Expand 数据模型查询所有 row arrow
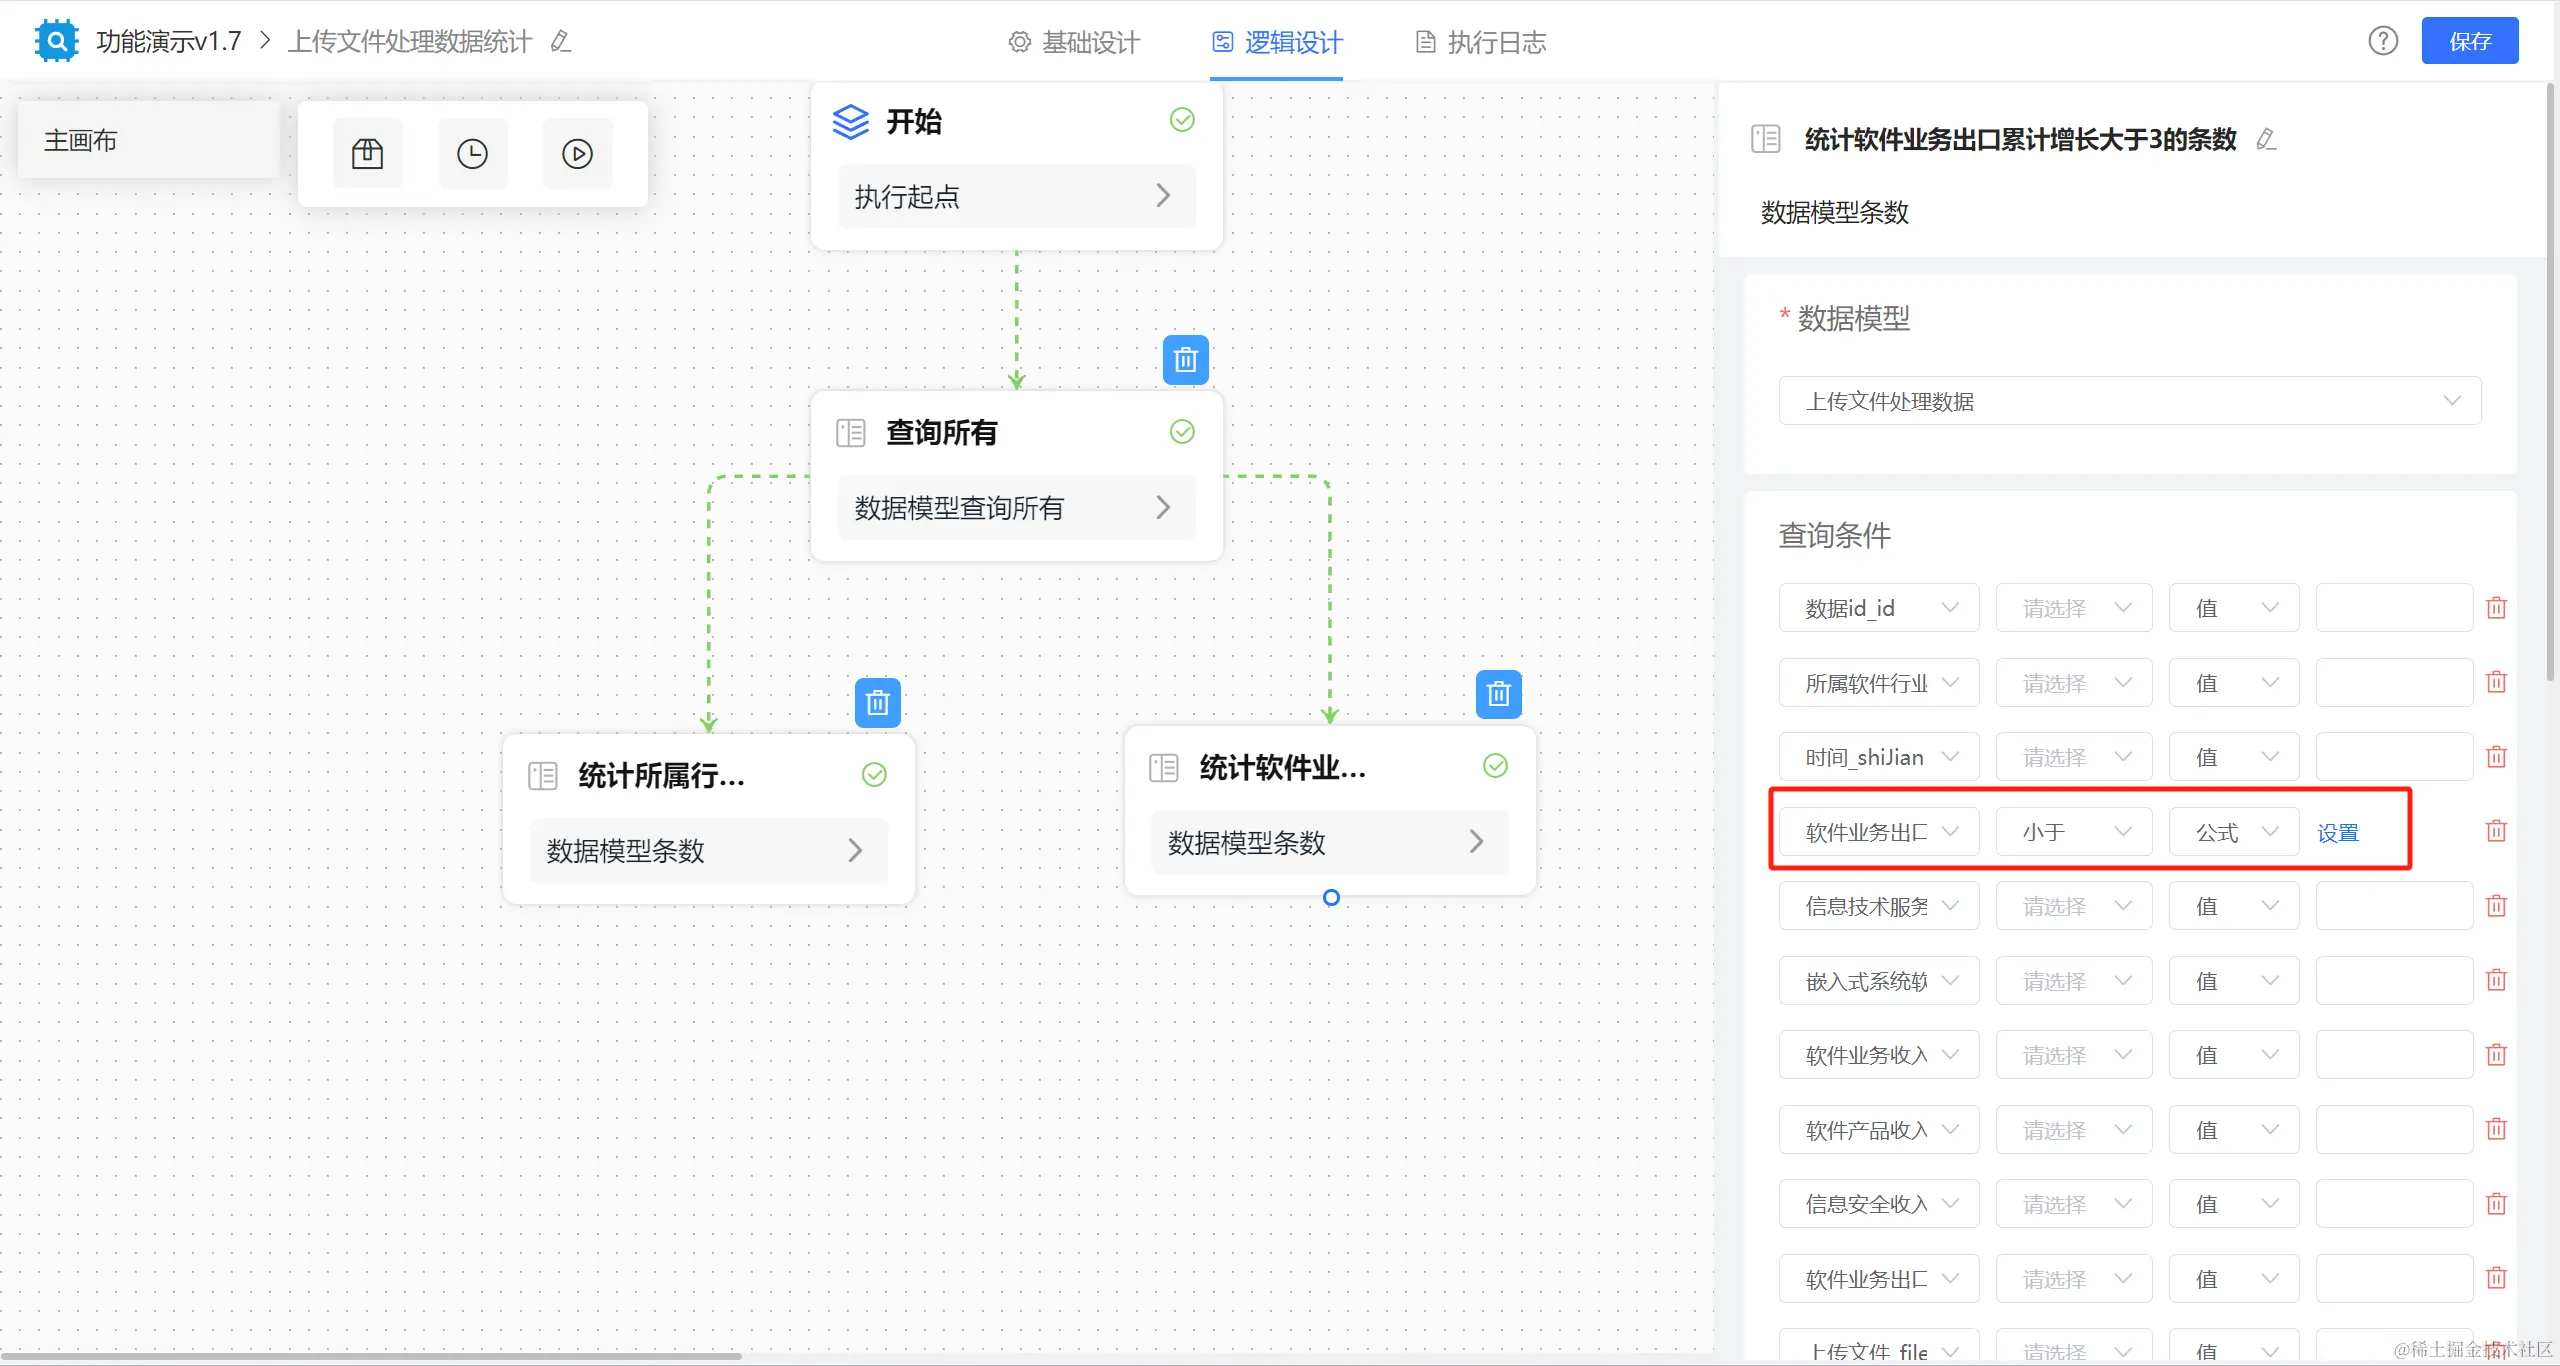This screenshot has height=1366, width=2560. click(x=1163, y=508)
